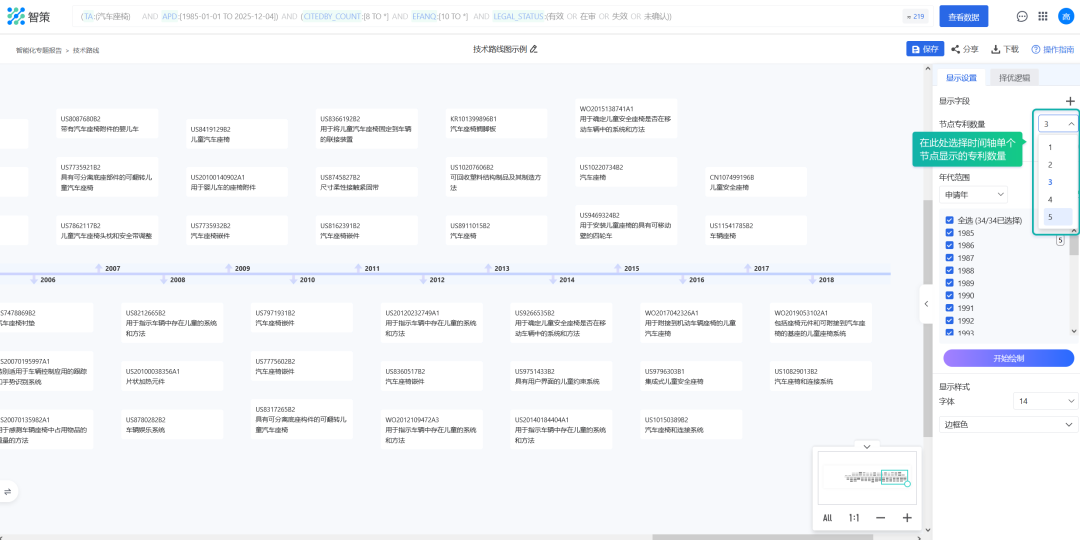Reset zoom with the 1:1 button
Image resolution: width=1080 pixels, height=540 pixels.
[x=853, y=518]
